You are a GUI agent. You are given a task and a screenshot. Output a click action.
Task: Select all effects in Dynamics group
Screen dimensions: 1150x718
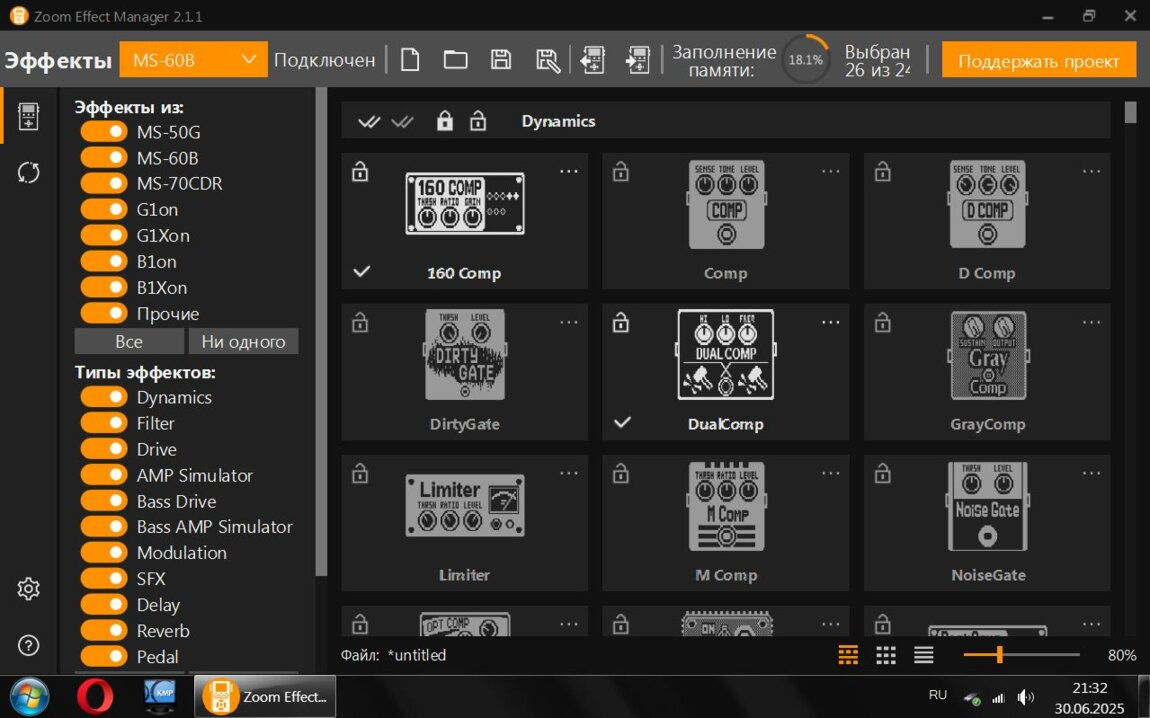pyautogui.click(x=368, y=122)
